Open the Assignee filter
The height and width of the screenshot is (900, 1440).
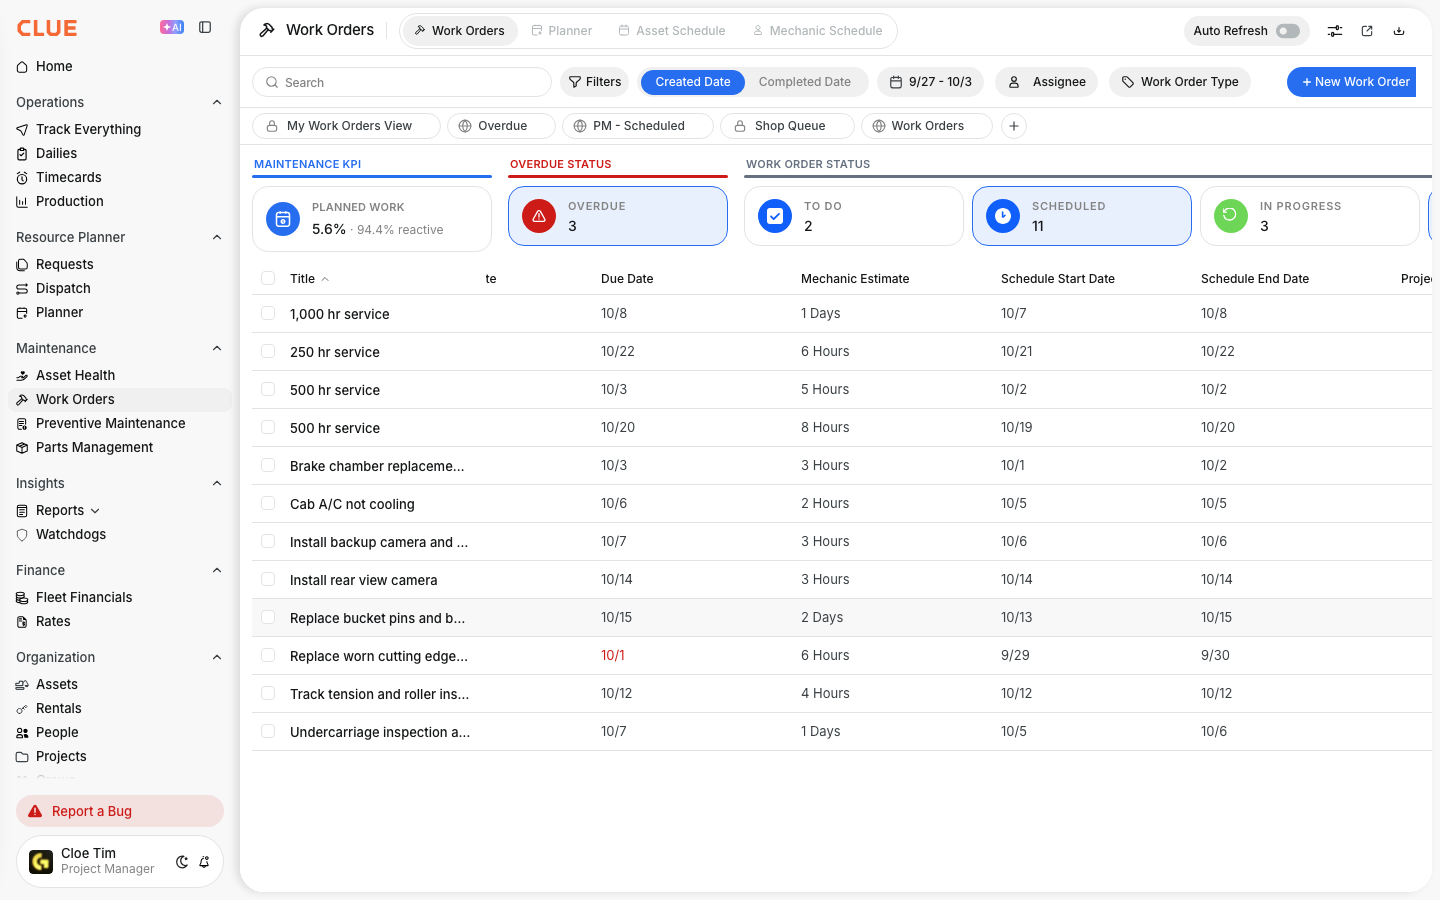tap(1047, 82)
